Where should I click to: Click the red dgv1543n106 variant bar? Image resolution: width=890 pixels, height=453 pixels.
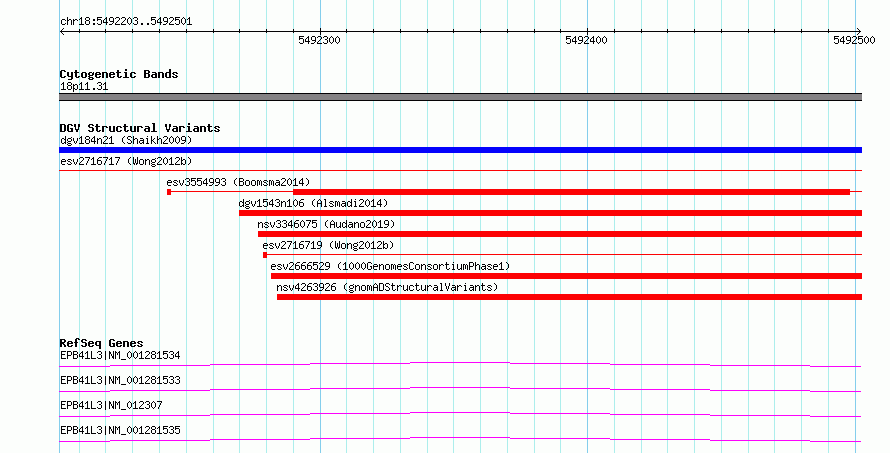pos(550,213)
